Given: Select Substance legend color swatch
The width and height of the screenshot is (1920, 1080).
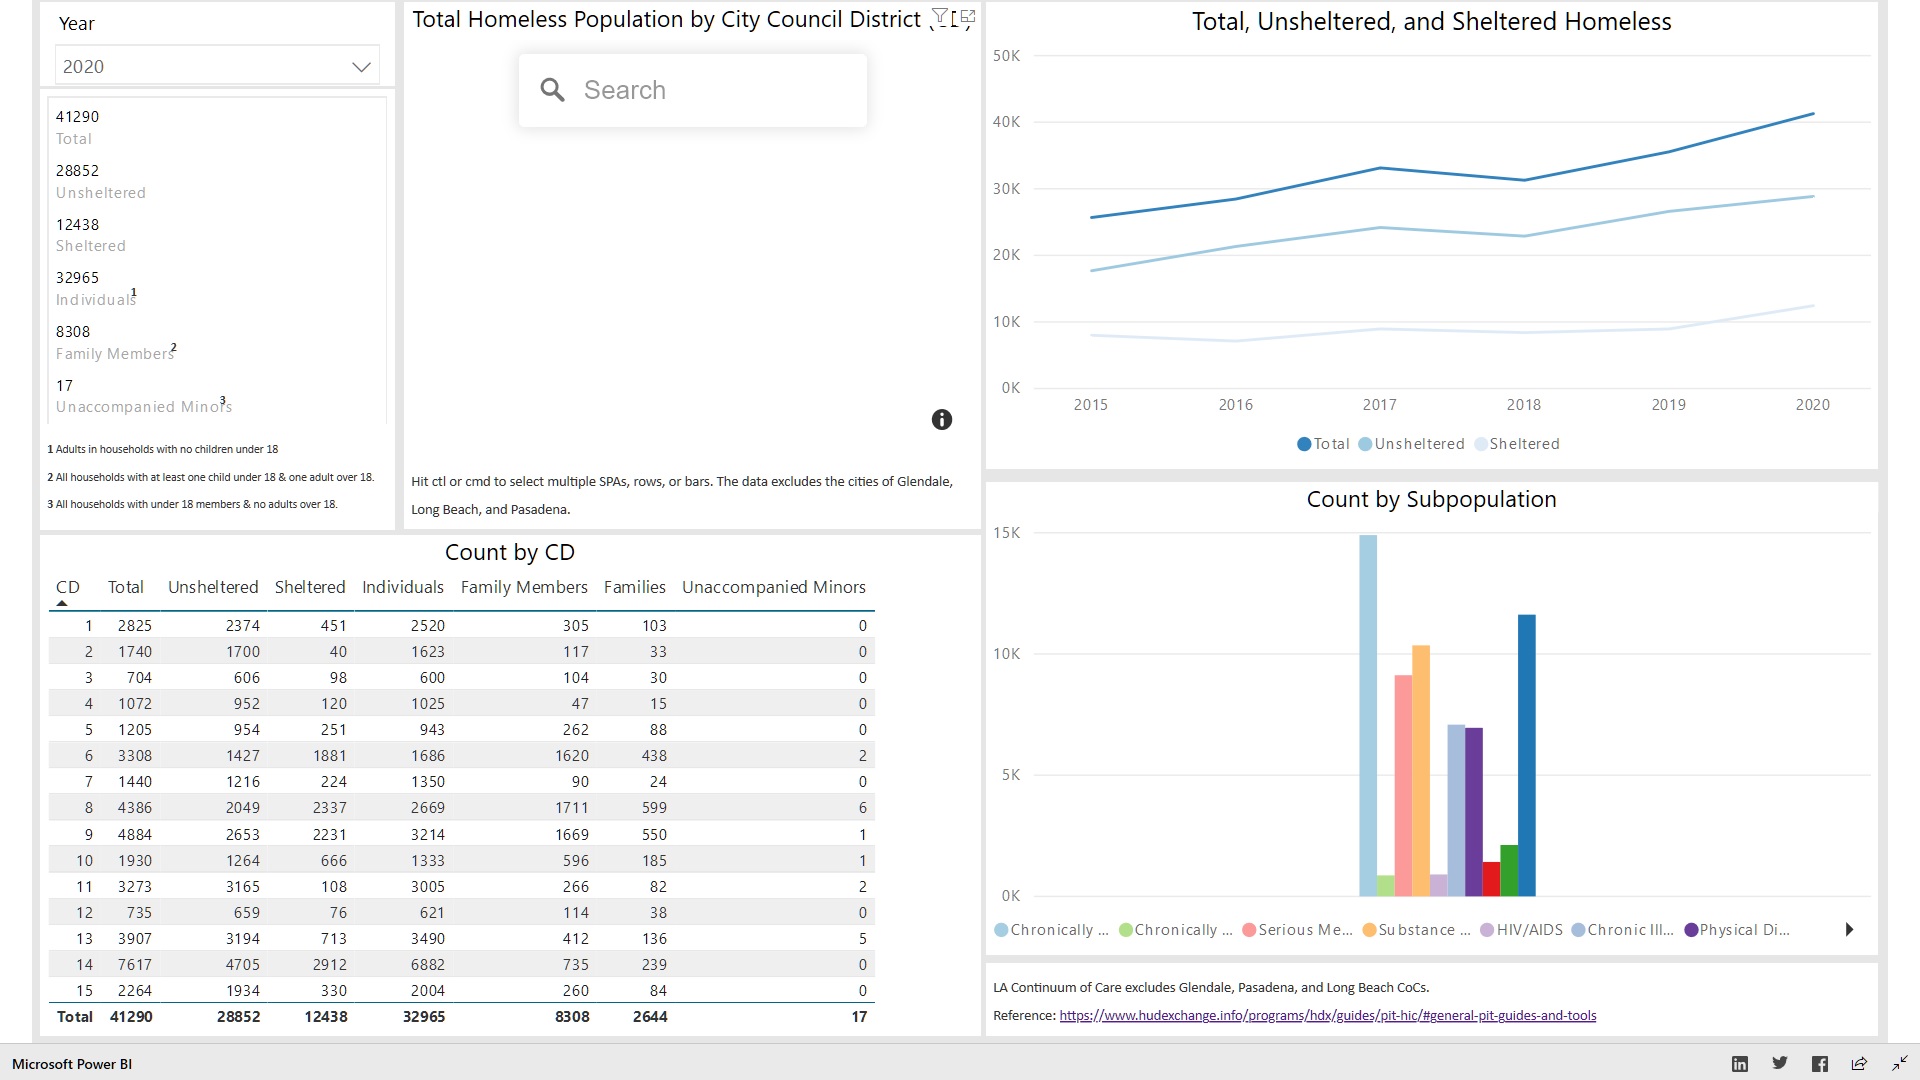Looking at the screenshot, I should coord(1369,930).
